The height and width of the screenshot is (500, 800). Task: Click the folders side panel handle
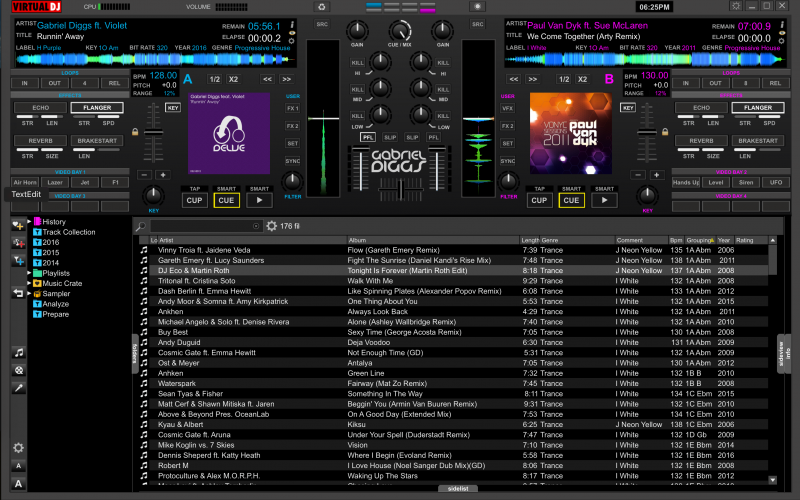135,354
